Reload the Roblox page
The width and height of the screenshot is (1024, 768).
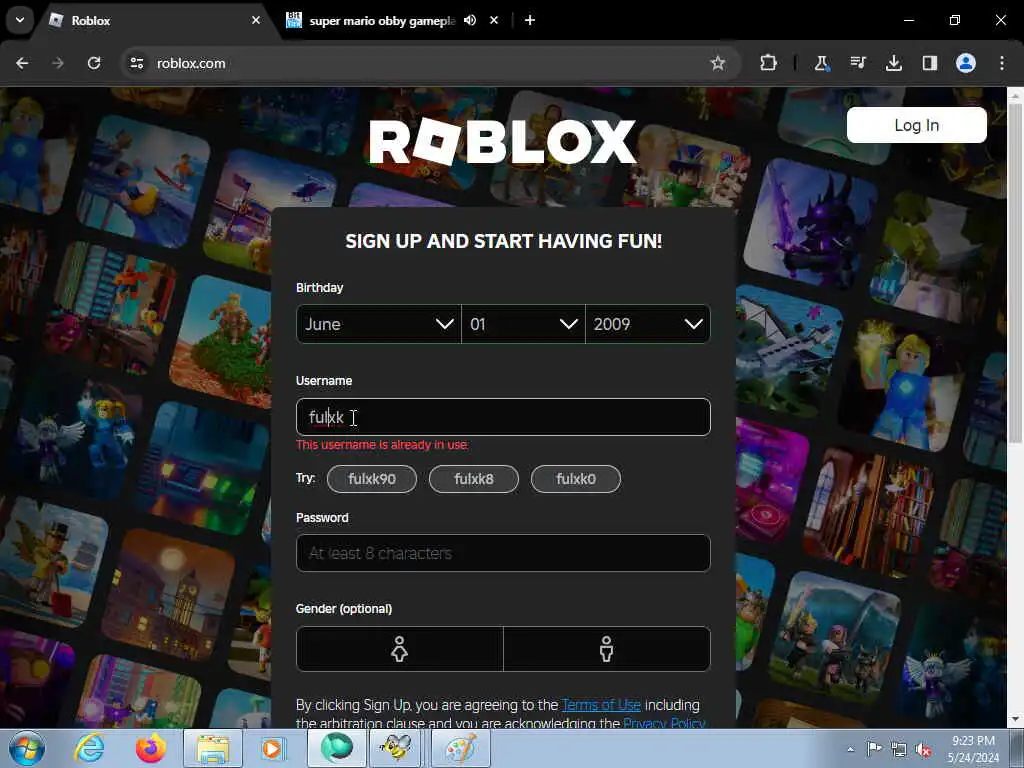[94, 63]
